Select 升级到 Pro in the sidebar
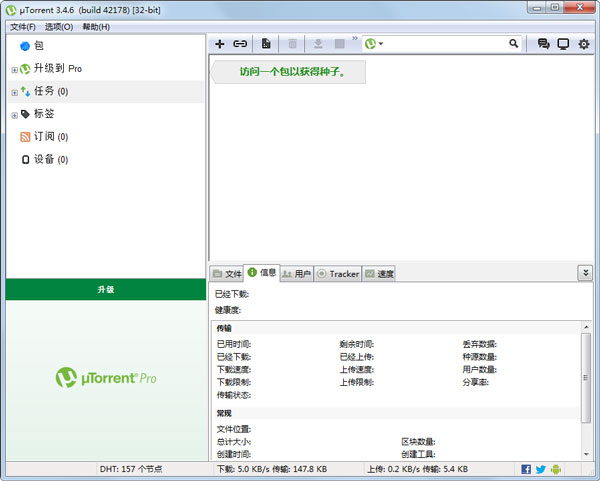 (x=58, y=68)
